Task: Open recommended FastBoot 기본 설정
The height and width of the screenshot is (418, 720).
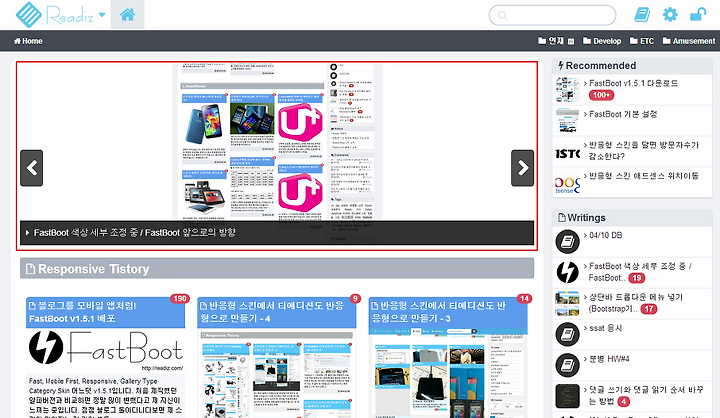Action: click(x=621, y=114)
